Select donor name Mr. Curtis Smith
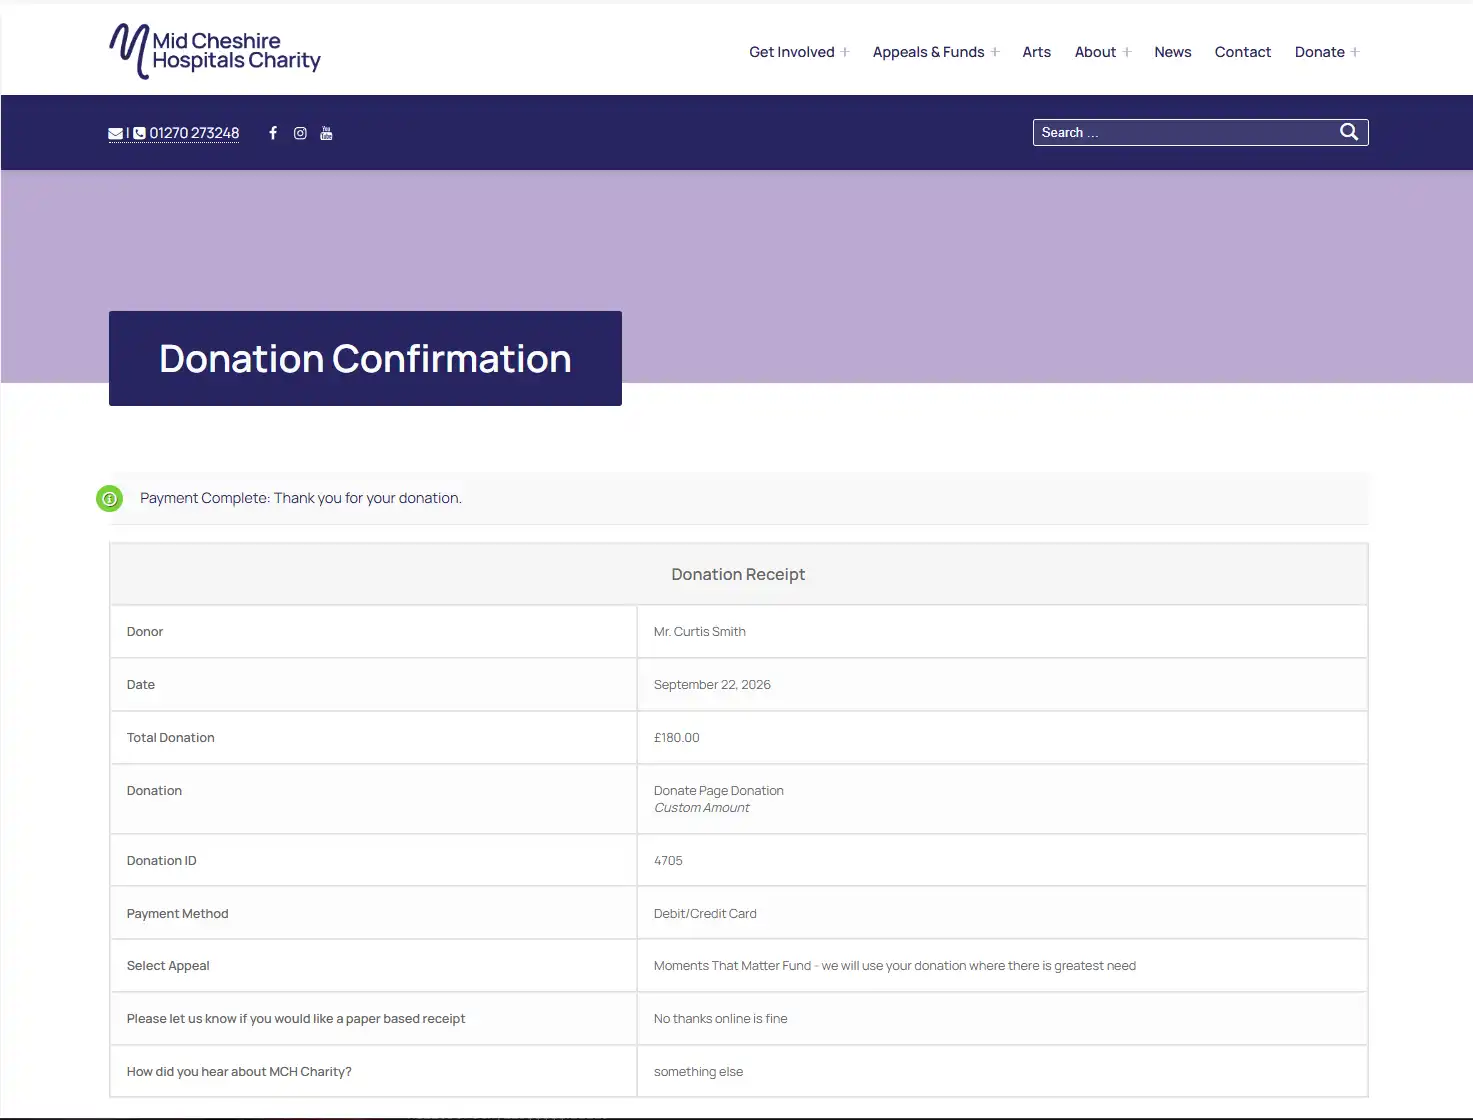 pyautogui.click(x=700, y=632)
